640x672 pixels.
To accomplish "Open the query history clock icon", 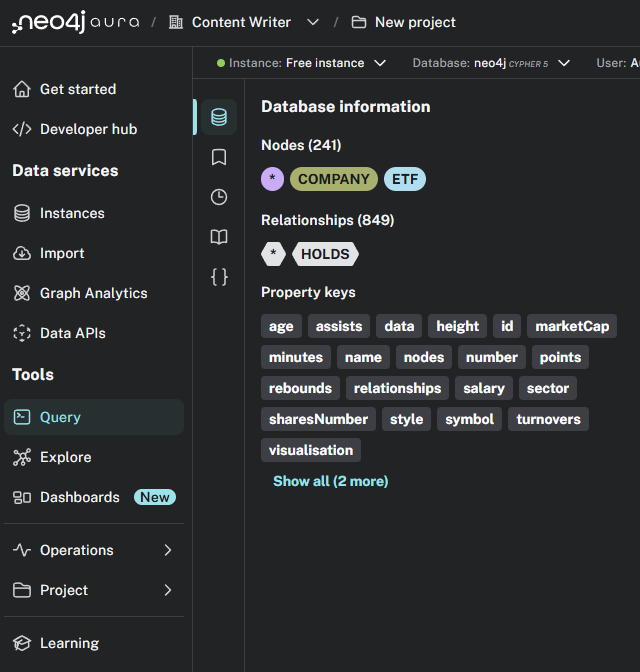I will pos(219,197).
